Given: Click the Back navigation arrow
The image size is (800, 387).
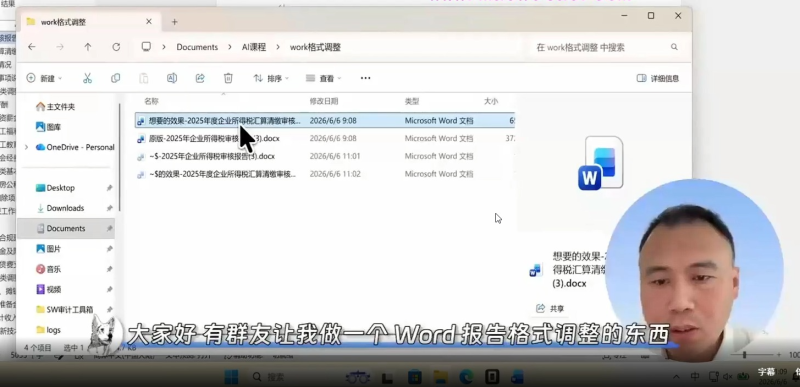Looking at the screenshot, I should (32, 47).
